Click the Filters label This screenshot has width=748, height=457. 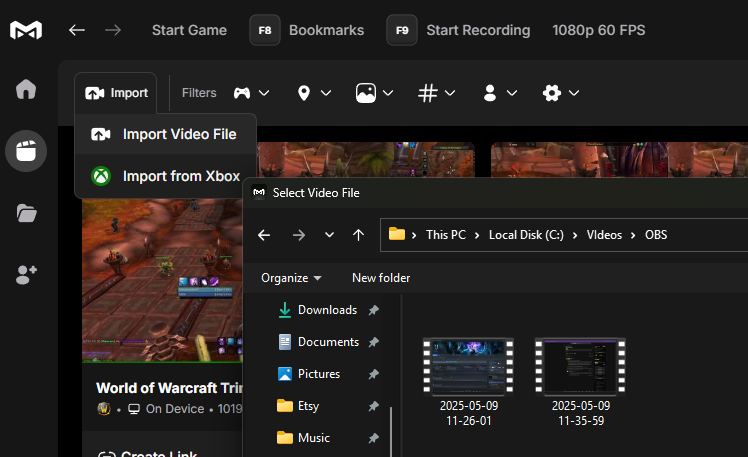[x=199, y=93]
